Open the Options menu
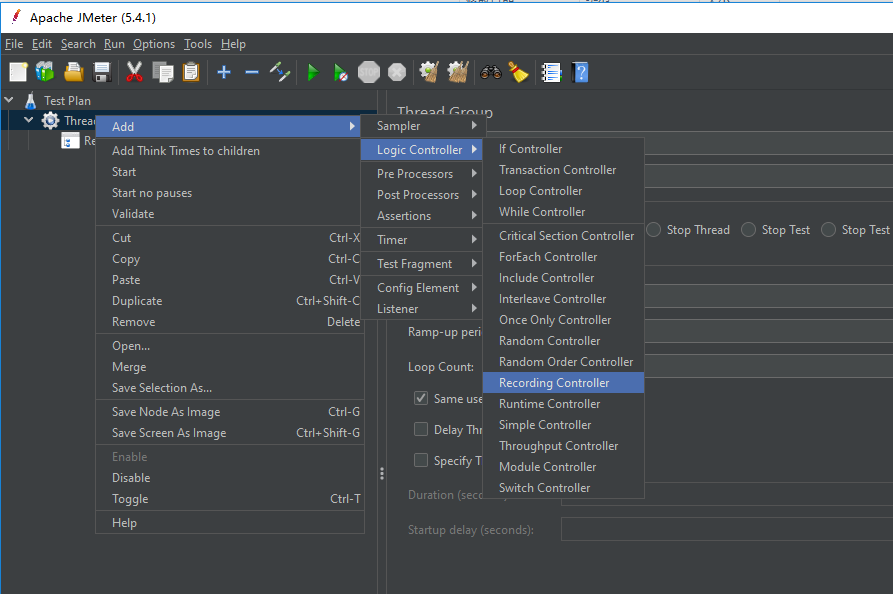893x594 pixels. pyautogui.click(x=154, y=44)
